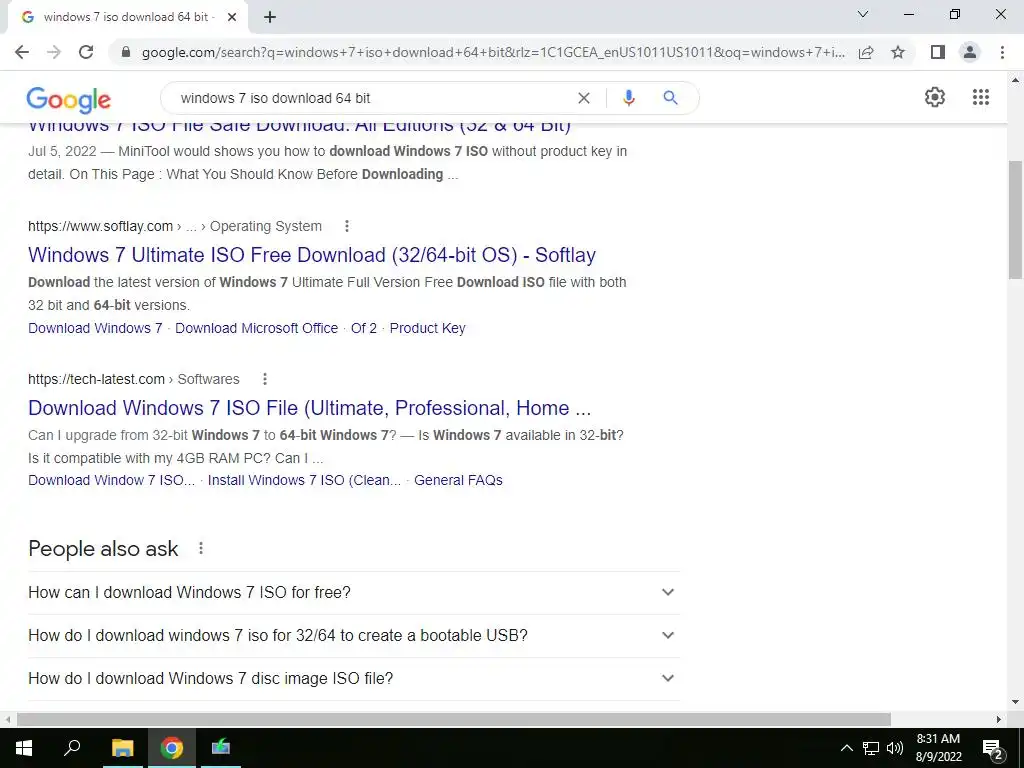Click Download Window 7 ISO... sitelink
This screenshot has height=768, width=1024.
click(112, 480)
